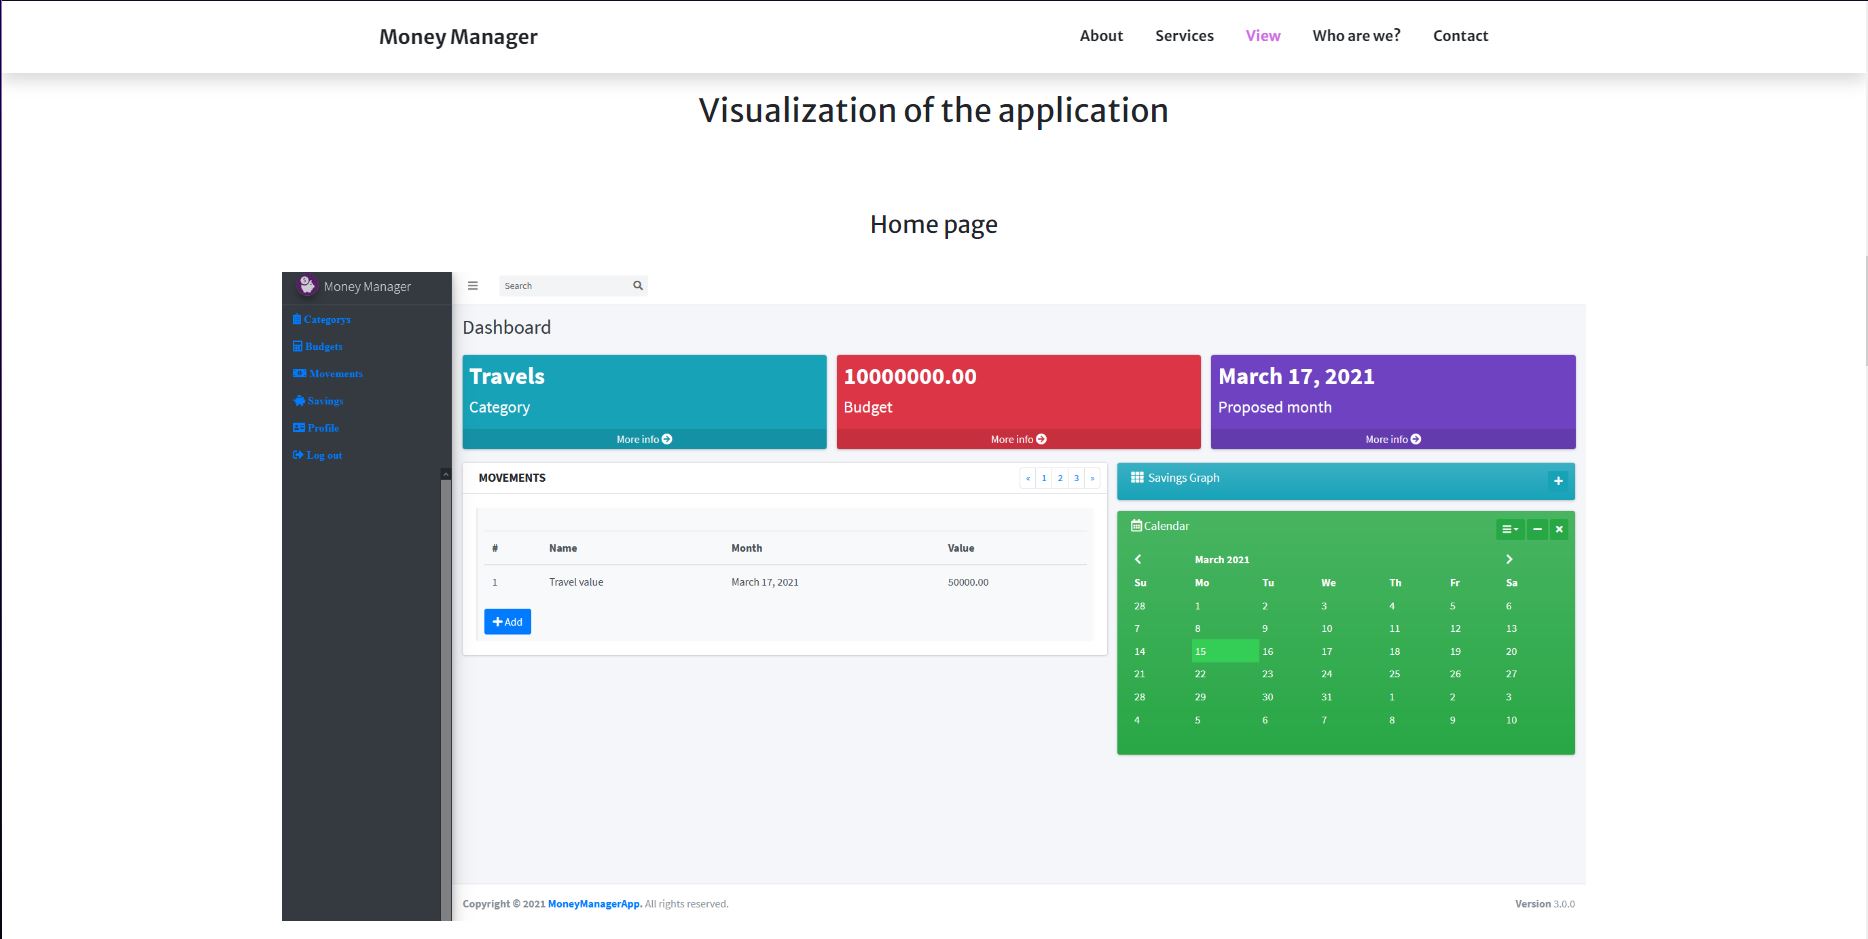Image resolution: width=1868 pixels, height=939 pixels.
Task: Click the piggy bank Money Manager logo
Action: [x=307, y=286]
